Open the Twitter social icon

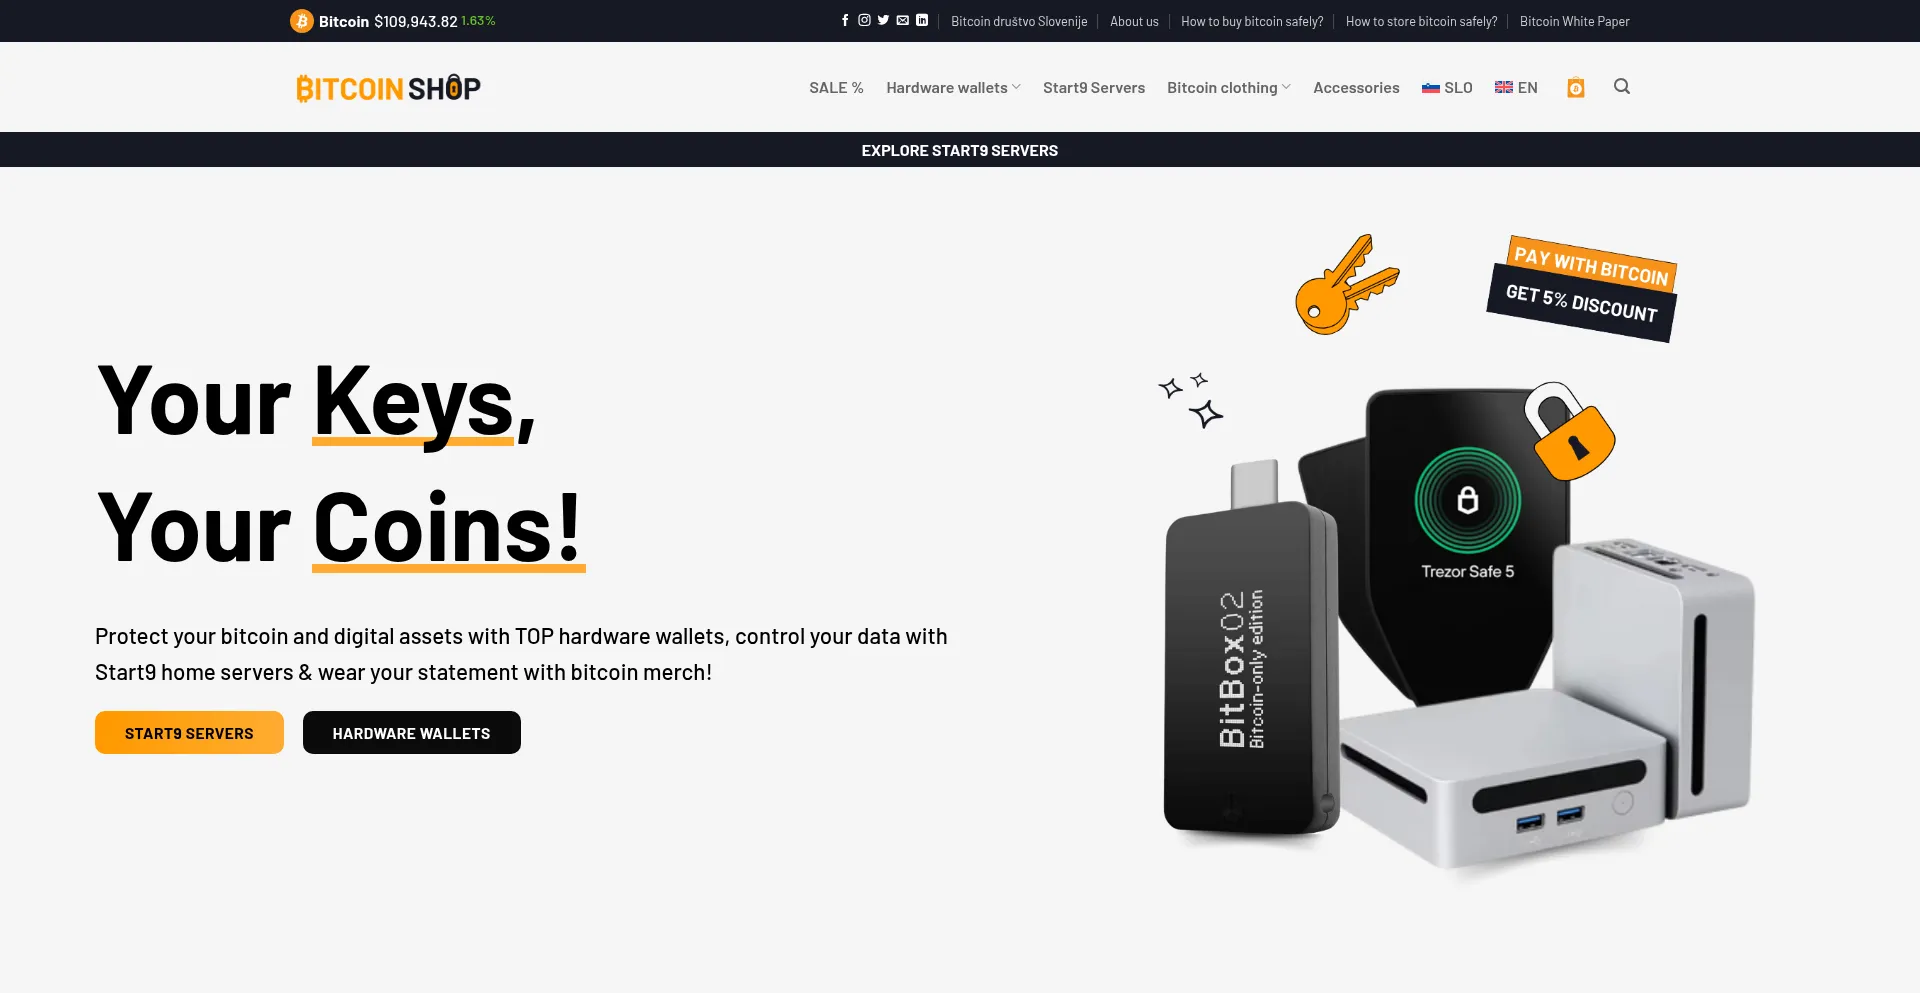[x=883, y=20]
